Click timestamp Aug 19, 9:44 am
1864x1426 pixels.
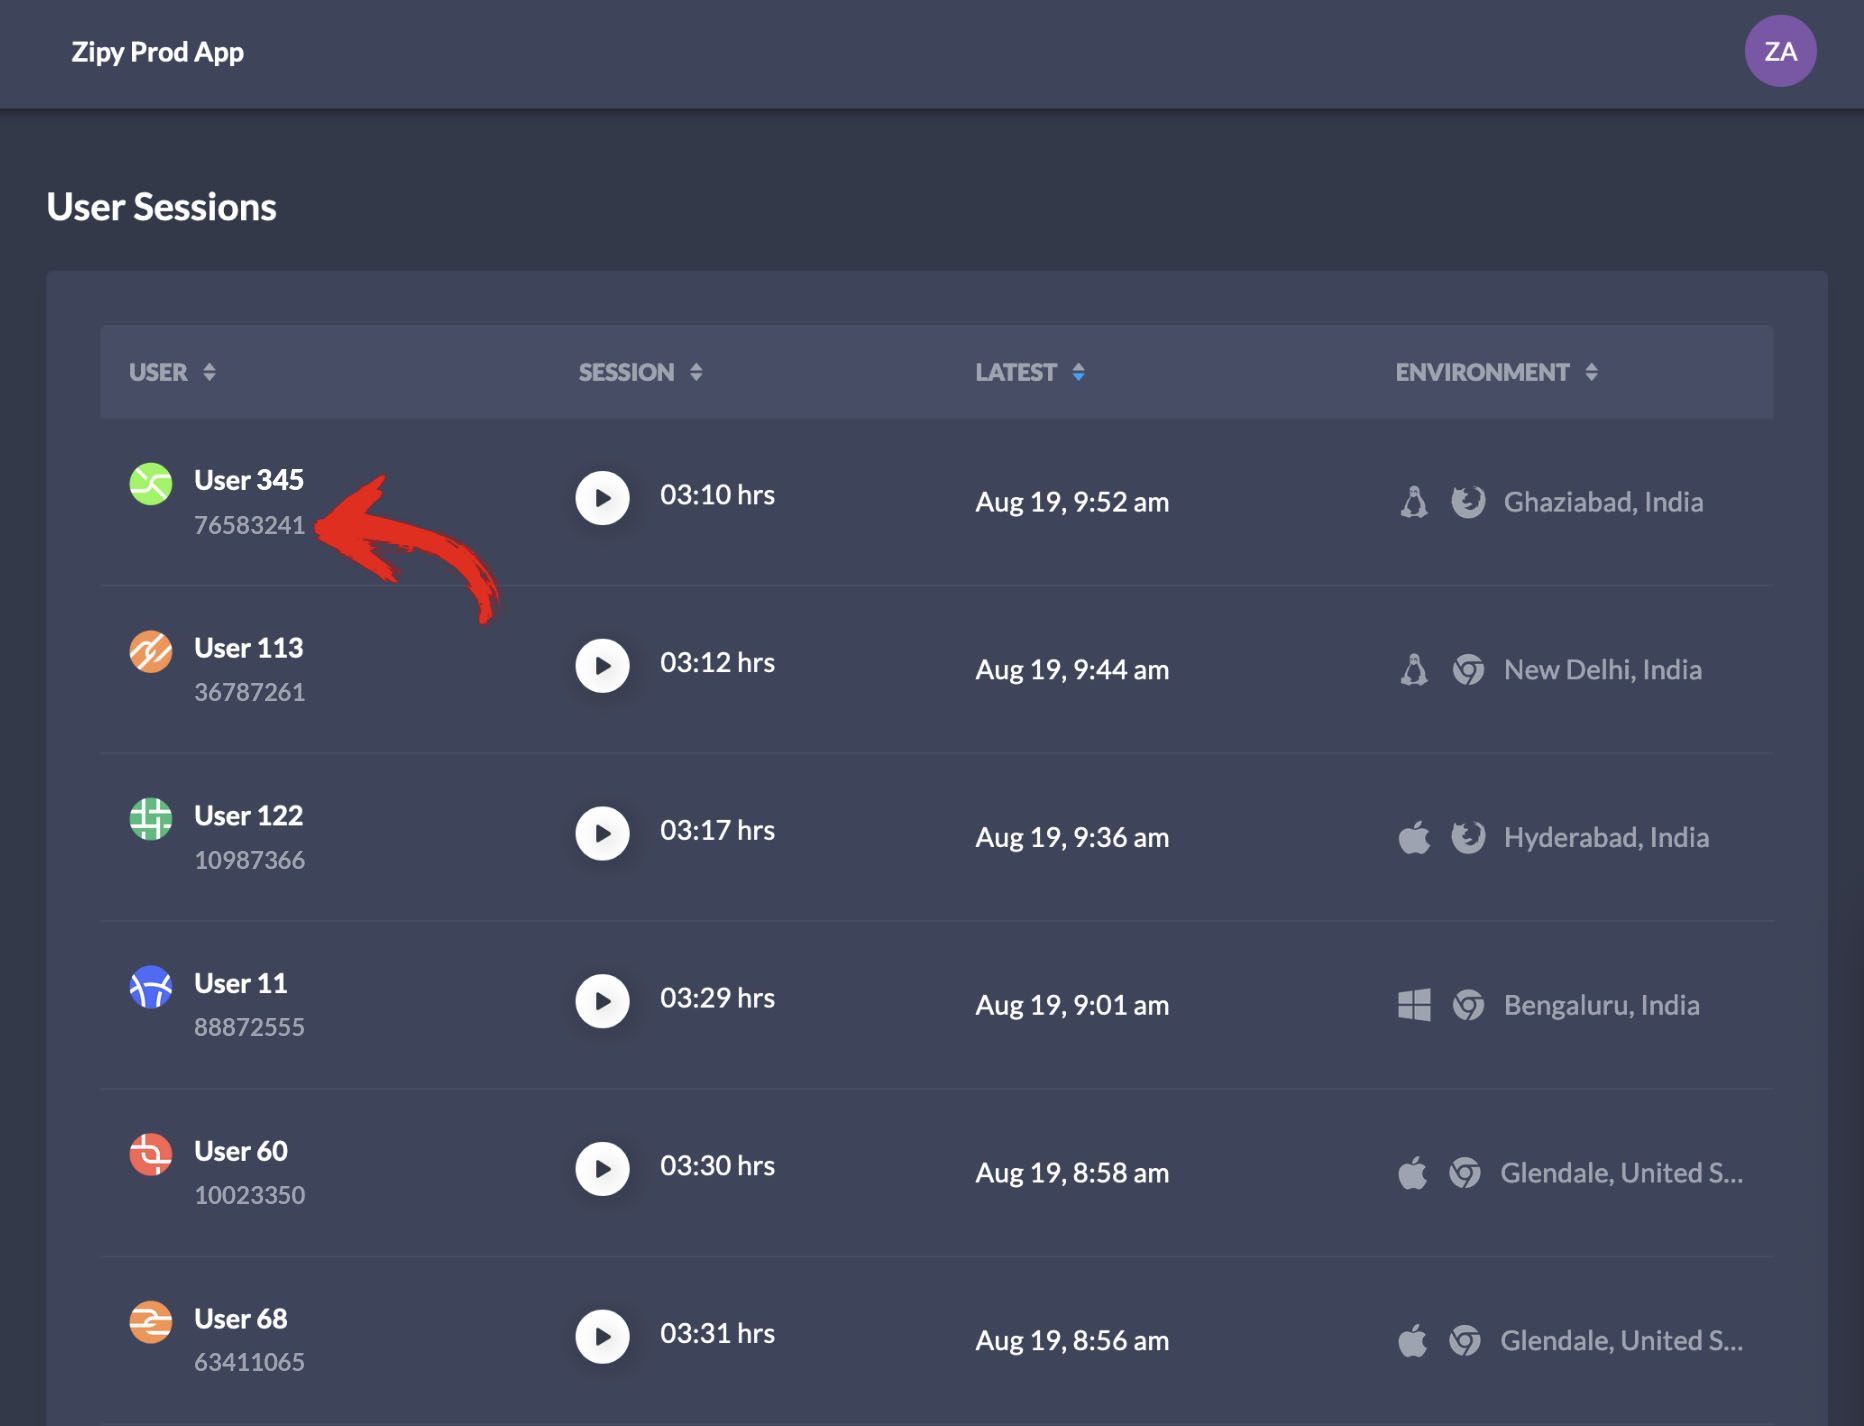(x=1072, y=670)
